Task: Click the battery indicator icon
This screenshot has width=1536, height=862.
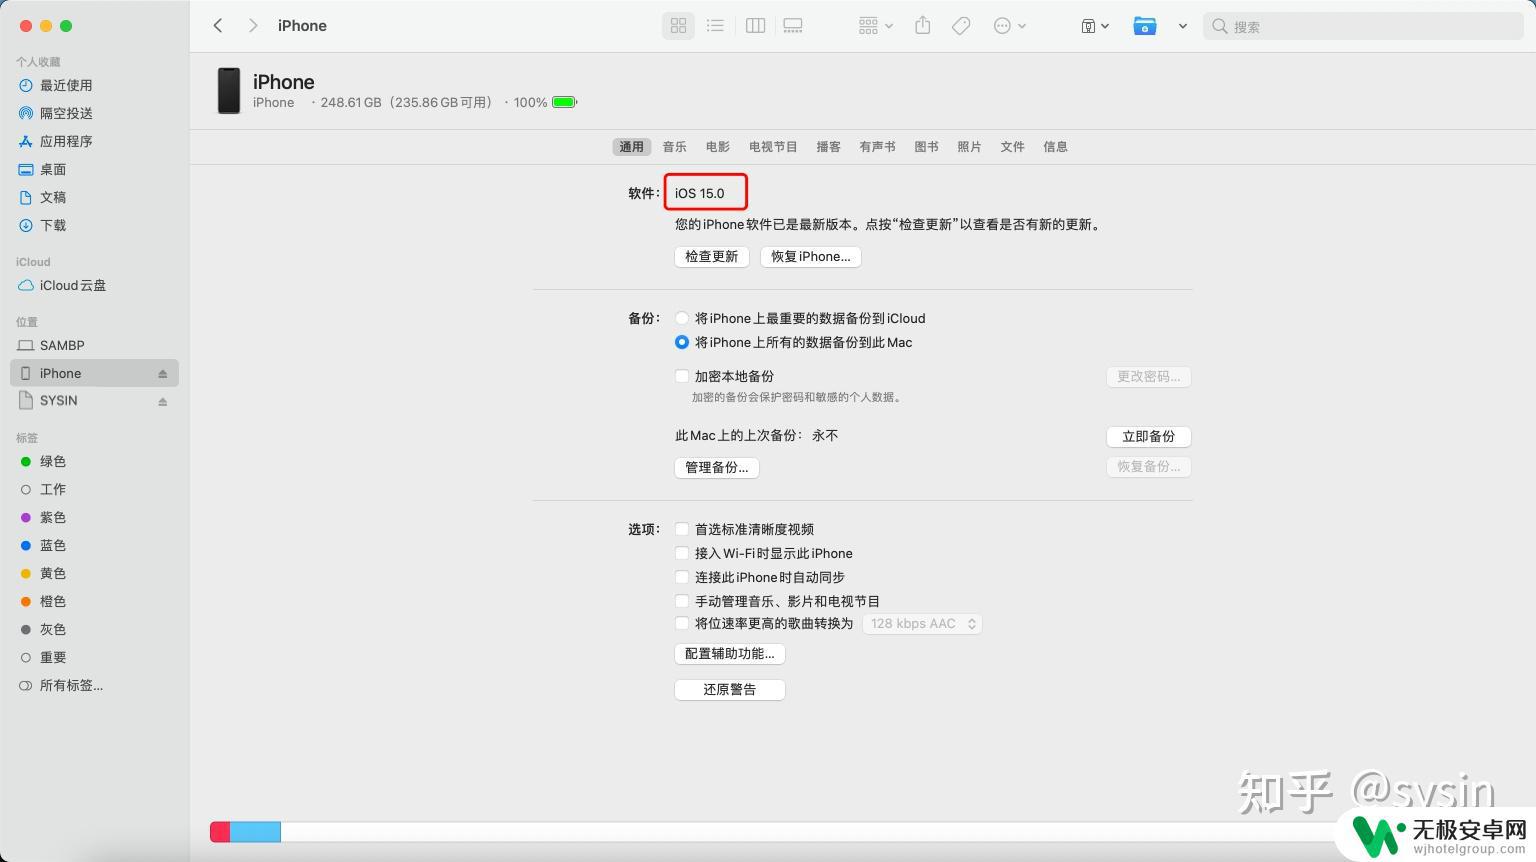Action: pos(565,102)
